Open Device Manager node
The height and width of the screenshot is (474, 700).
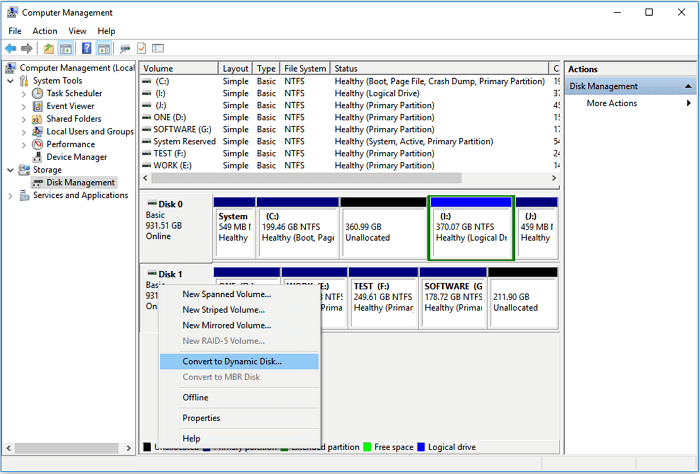pos(76,157)
